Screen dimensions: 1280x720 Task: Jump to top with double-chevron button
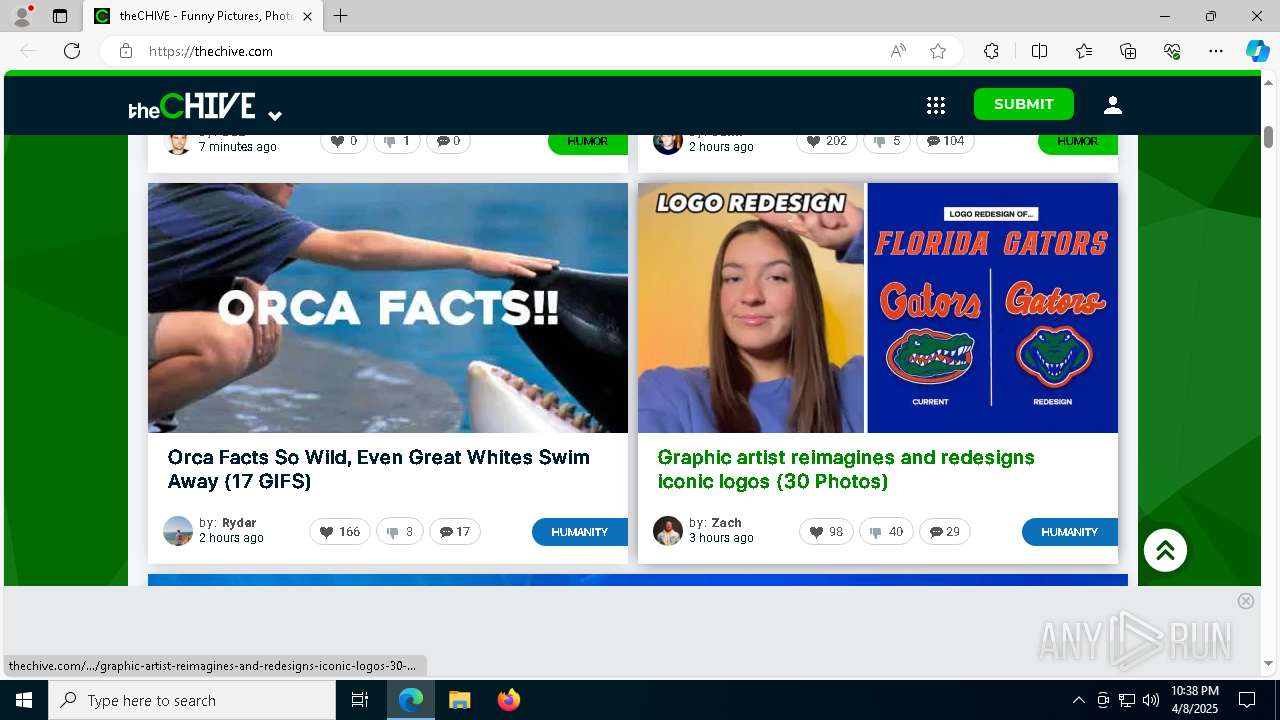[x=1165, y=550]
